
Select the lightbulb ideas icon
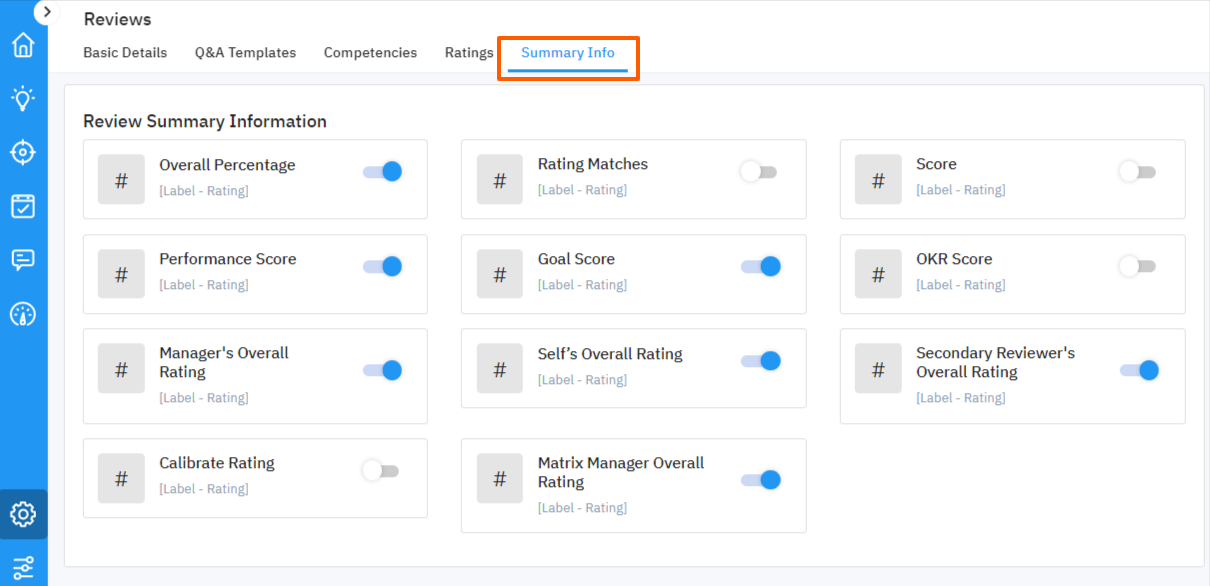[x=24, y=98]
